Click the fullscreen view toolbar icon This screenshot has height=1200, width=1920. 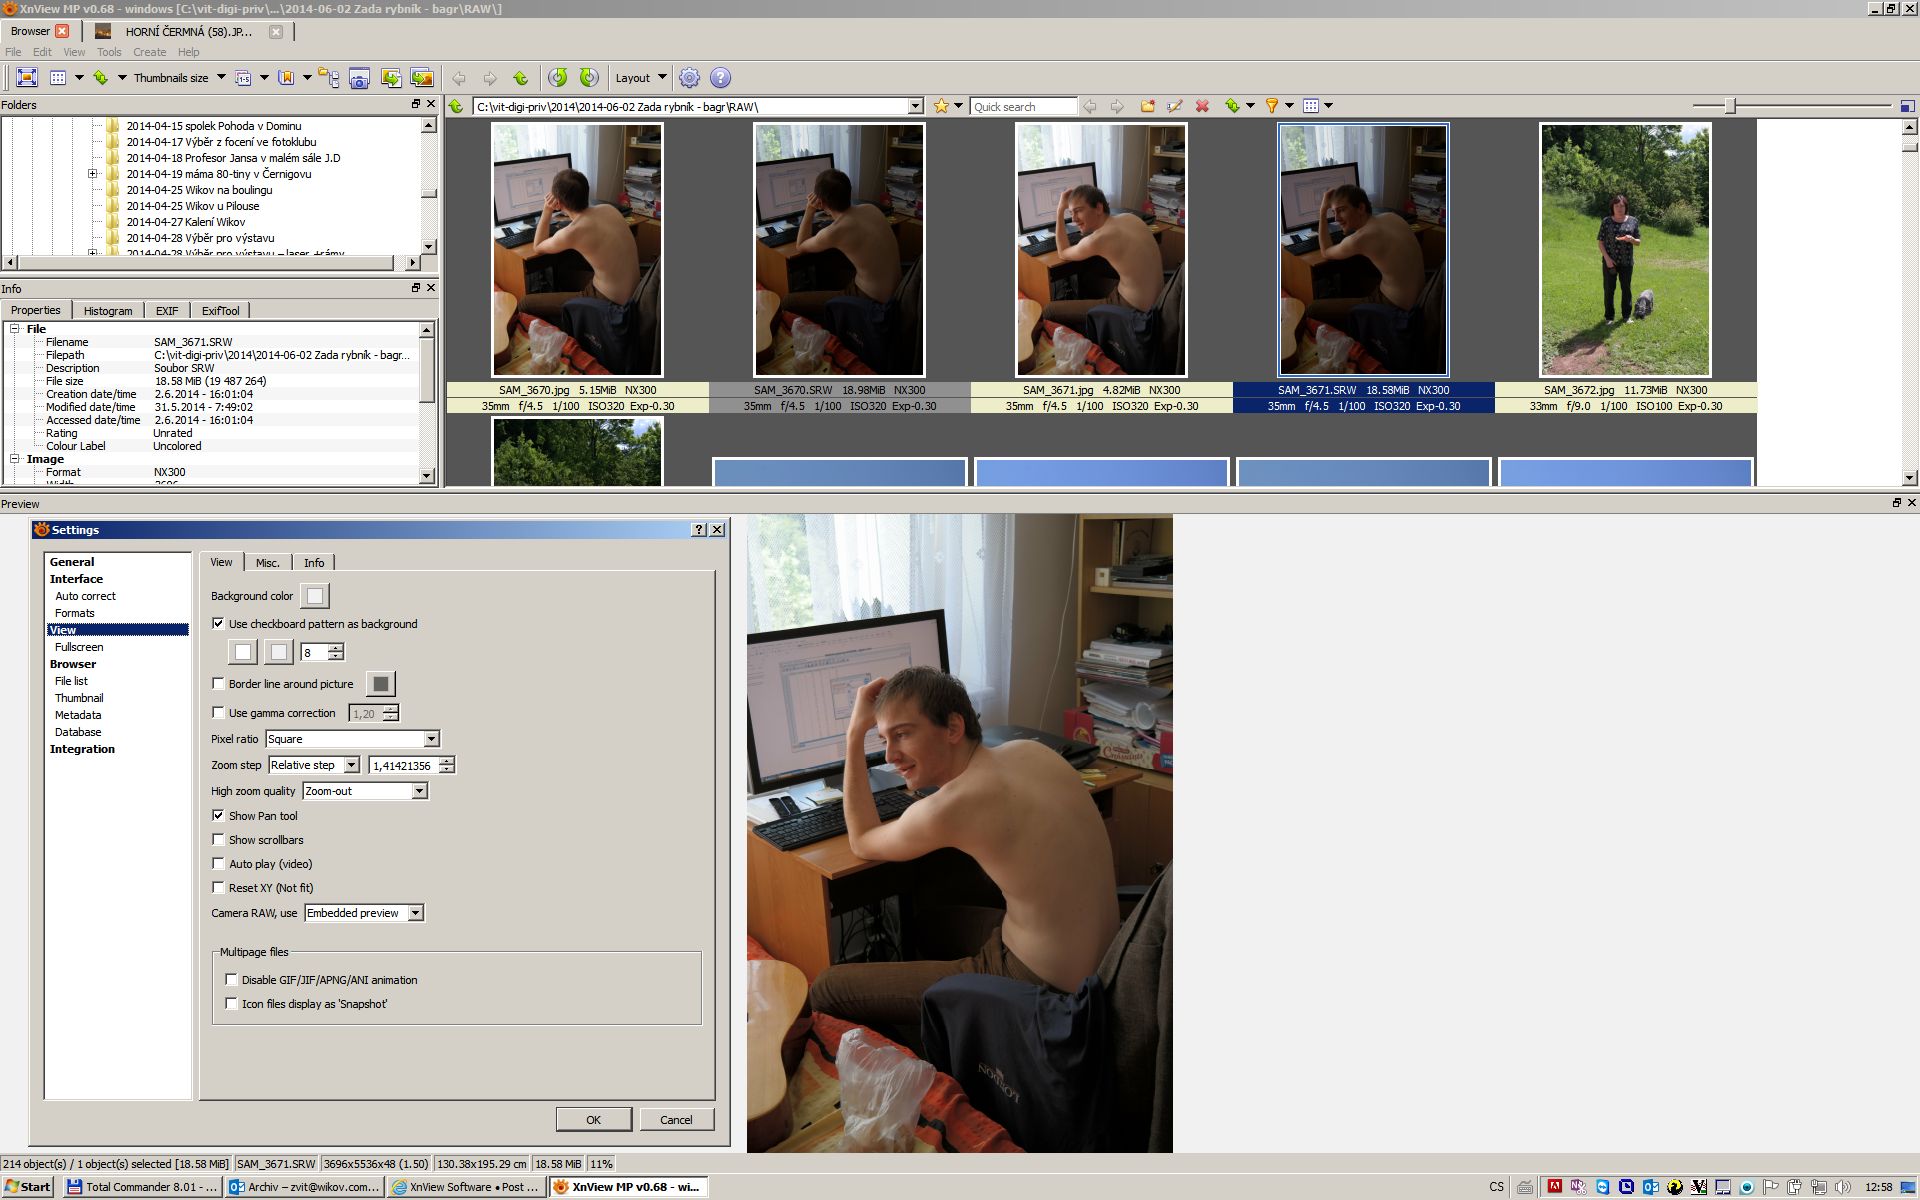click(x=27, y=78)
